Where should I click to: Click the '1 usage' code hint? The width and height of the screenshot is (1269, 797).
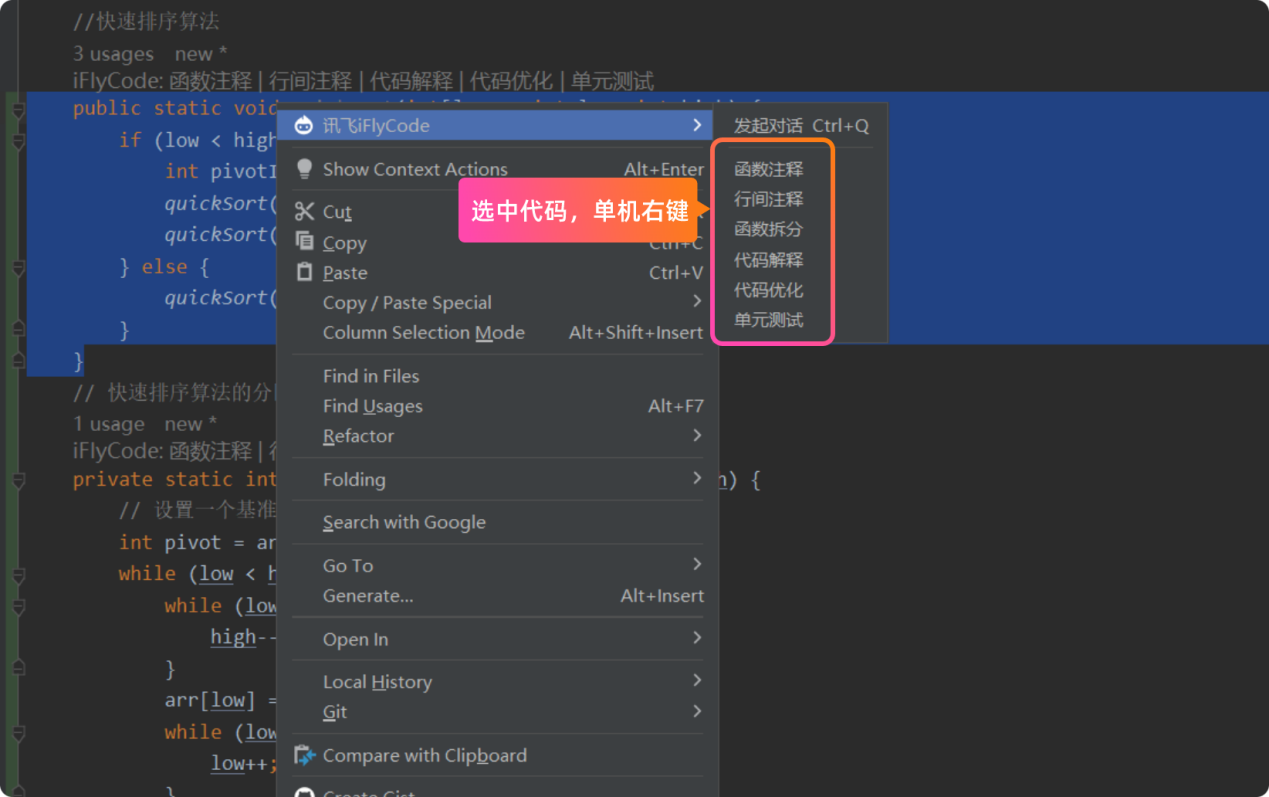[108, 424]
